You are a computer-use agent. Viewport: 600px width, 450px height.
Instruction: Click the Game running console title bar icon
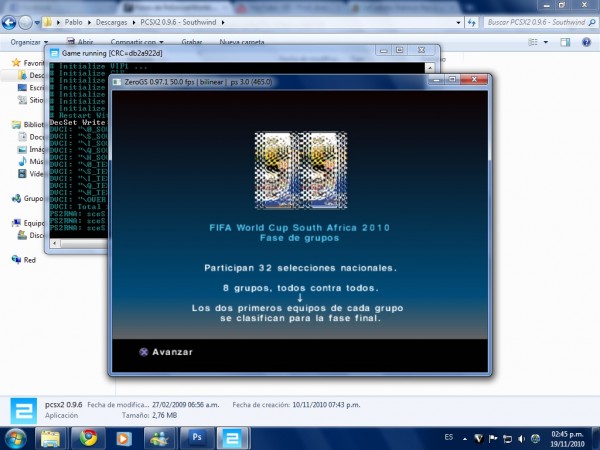(54, 53)
